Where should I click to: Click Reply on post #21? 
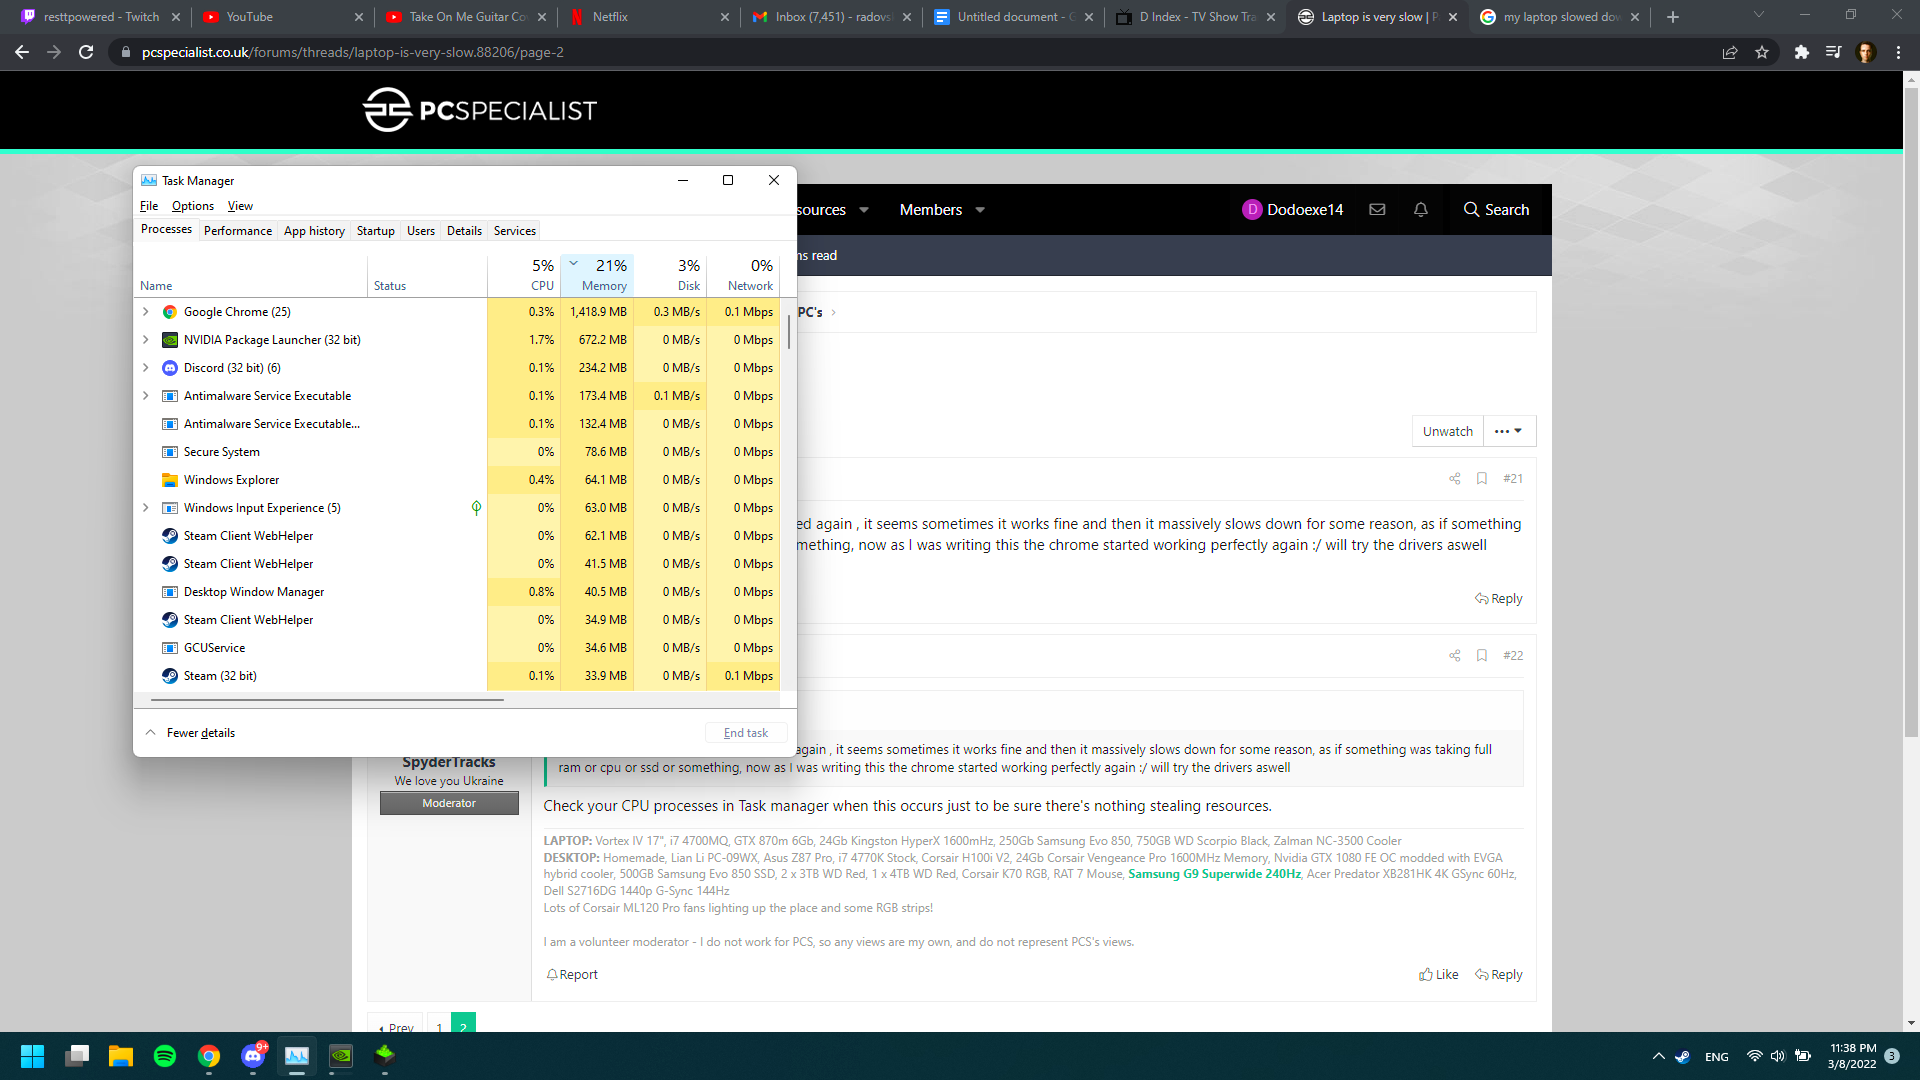pyautogui.click(x=1498, y=599)
